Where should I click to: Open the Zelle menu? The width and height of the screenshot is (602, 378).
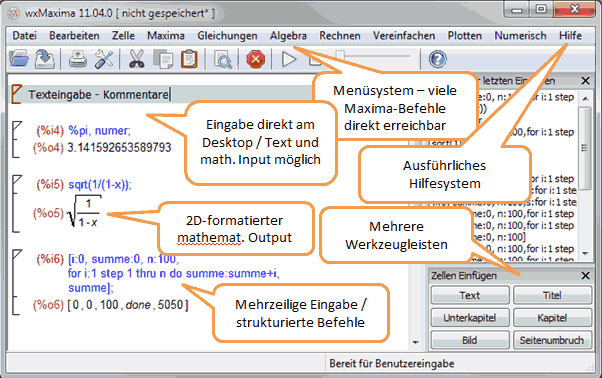point(123,36)
